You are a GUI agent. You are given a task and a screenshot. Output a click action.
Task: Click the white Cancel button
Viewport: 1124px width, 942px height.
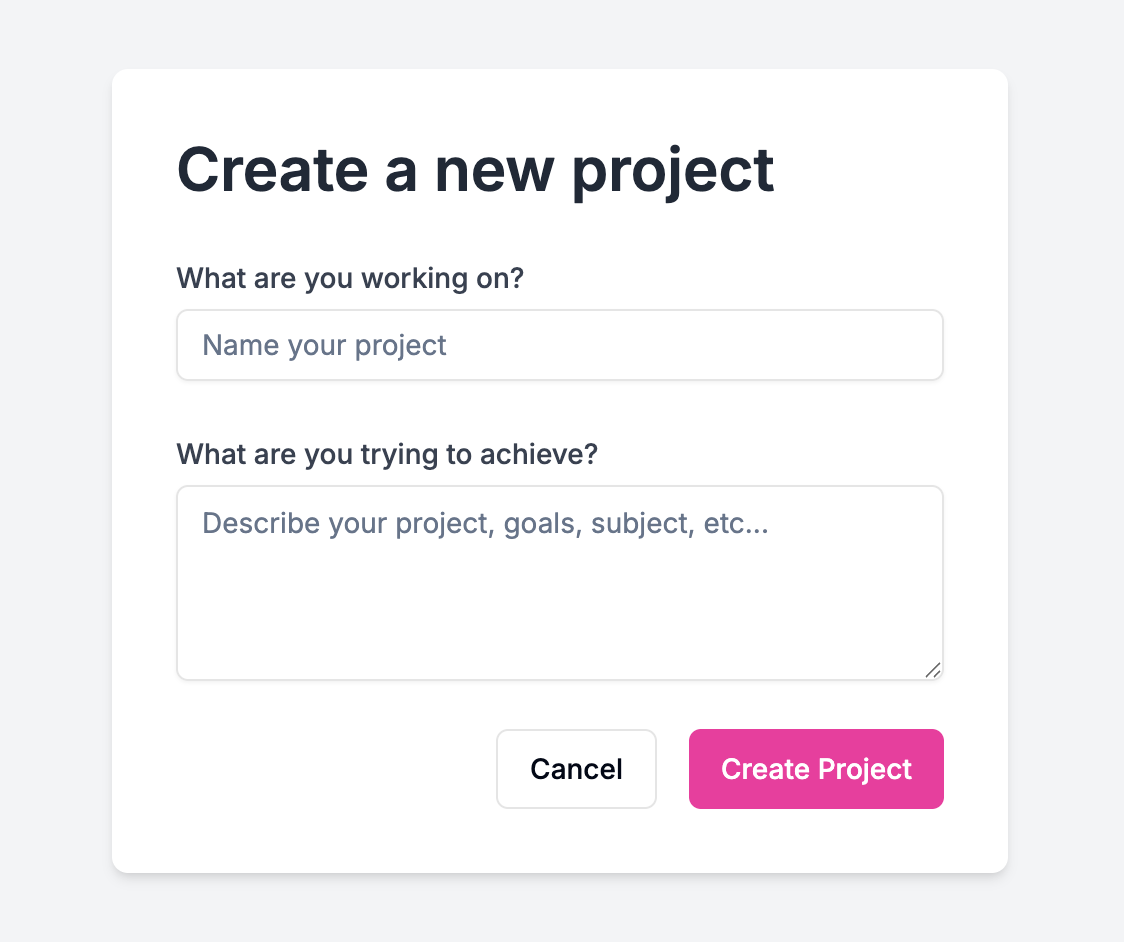click(576, 768)
